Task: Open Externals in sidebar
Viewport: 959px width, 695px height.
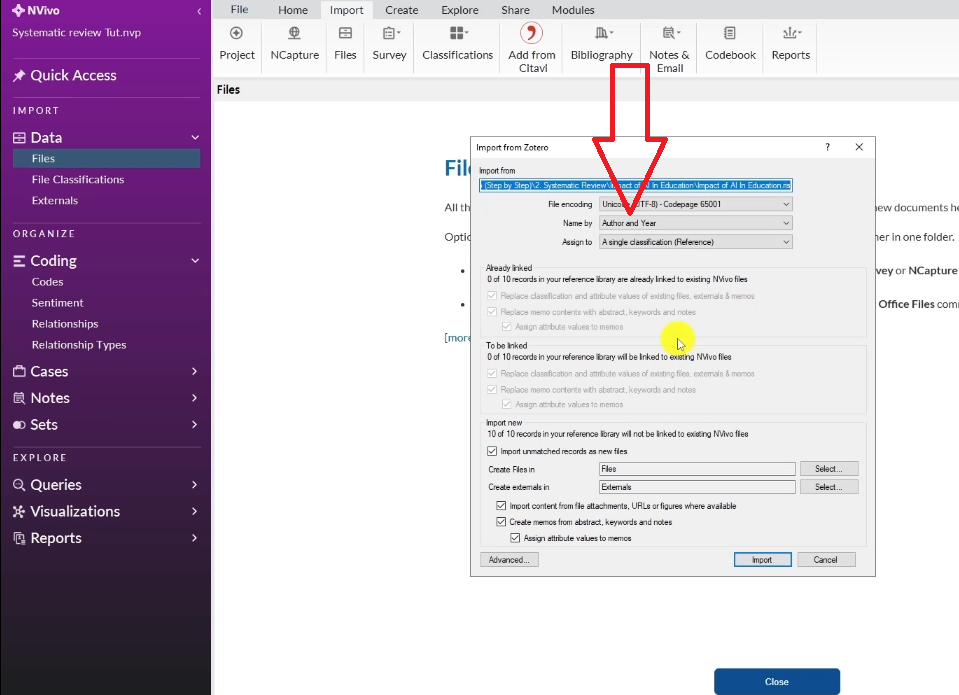Action: 54,201
